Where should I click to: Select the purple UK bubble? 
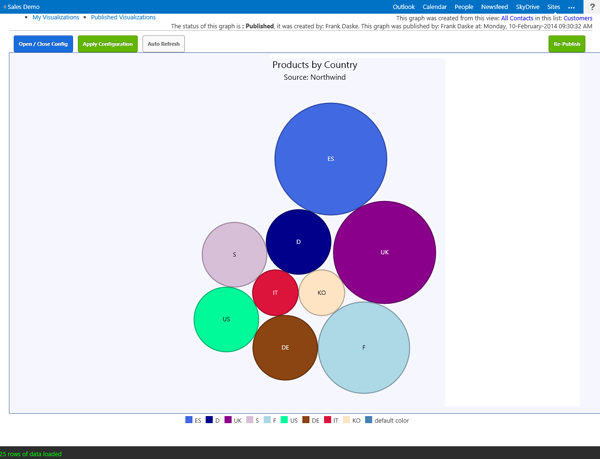tap(385, 252)
